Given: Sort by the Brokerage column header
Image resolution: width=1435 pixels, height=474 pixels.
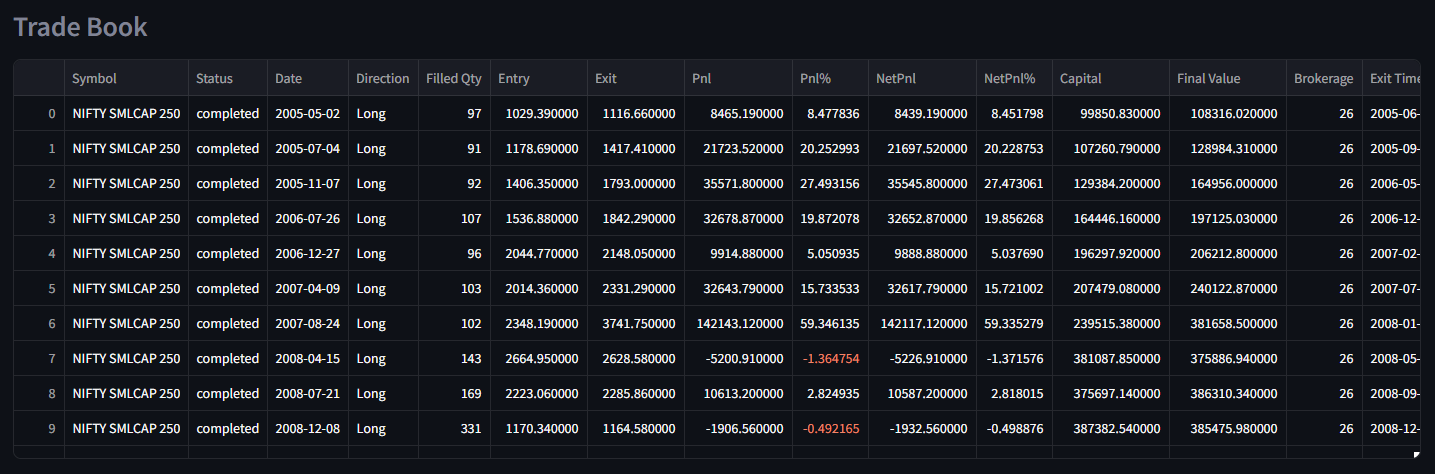Looking at the screenshot, I should pyautogui.click(x=1324, y=78).
